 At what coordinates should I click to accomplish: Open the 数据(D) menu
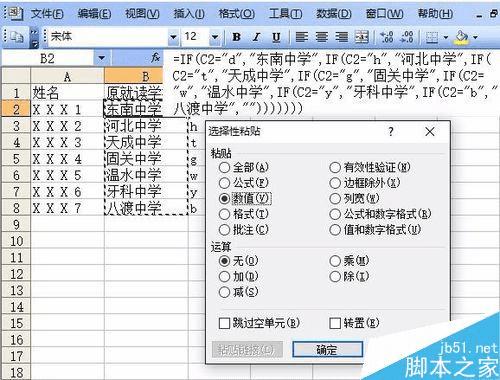click(334, 14)
